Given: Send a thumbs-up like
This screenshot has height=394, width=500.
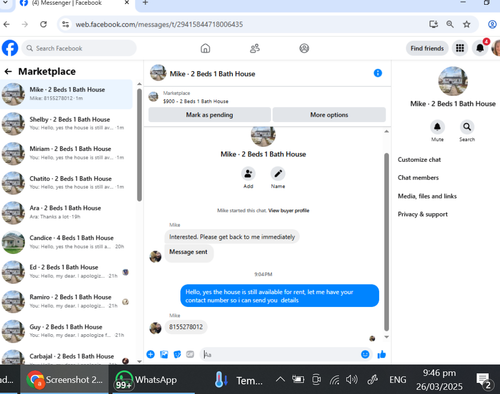Looking at the screenshot, I should (x=382, y=354).
